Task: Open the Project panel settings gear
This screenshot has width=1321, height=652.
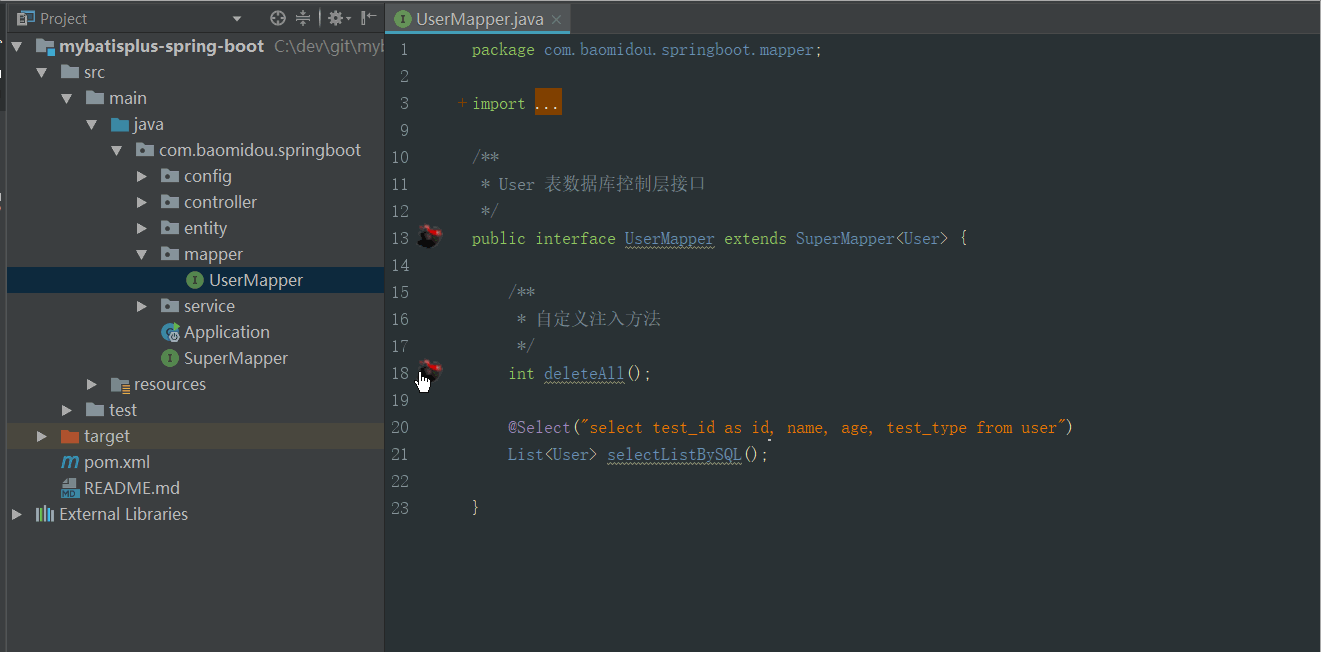Action: point(334,17)
